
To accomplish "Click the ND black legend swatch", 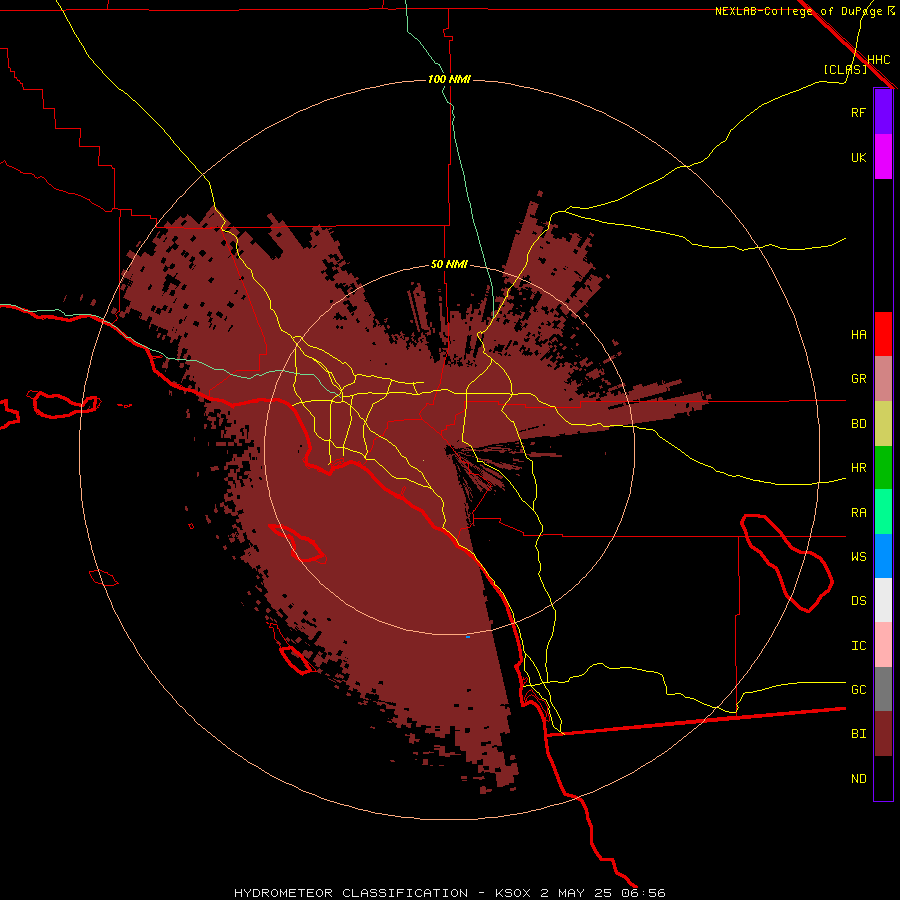I will (883, 778).
